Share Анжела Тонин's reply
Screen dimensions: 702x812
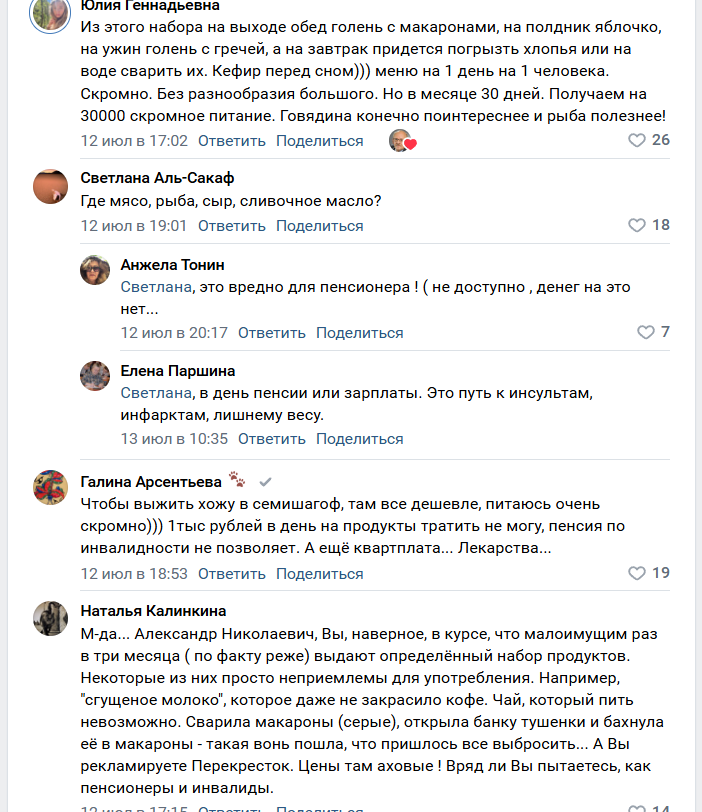point(359,333)
